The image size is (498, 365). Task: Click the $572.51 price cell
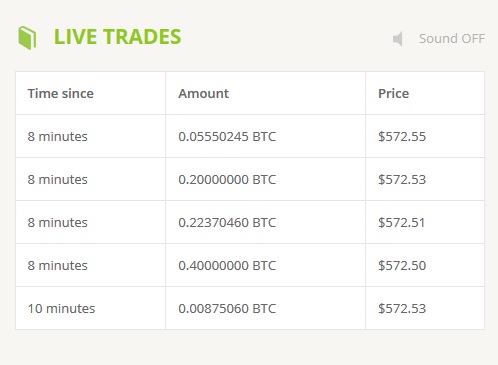point(425,222)
